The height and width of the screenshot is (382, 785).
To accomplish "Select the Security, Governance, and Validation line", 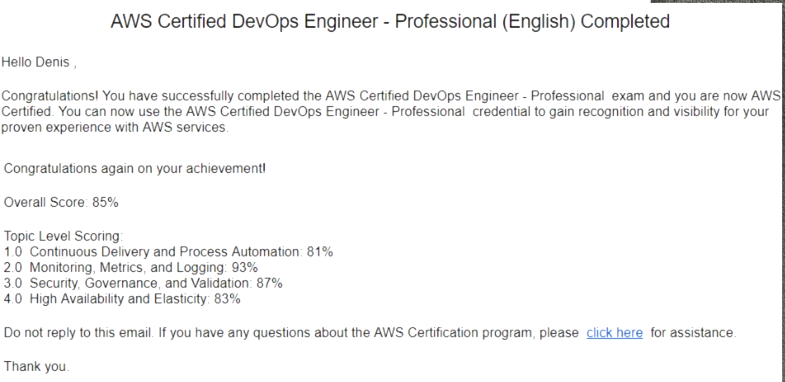I will coord(143,283).
